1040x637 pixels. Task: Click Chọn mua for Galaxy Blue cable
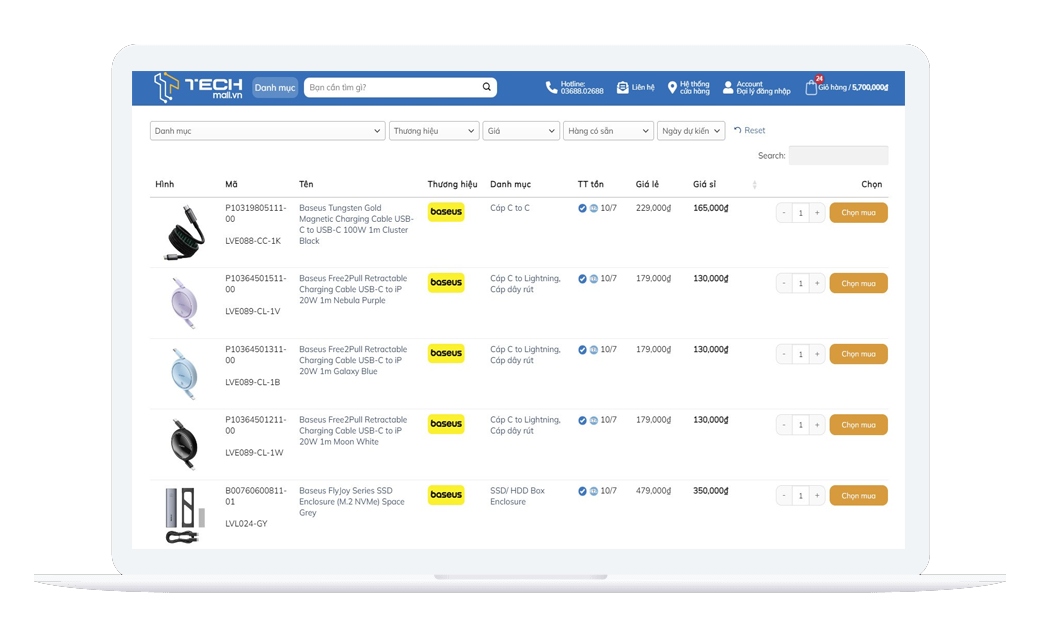[x=858, y=354]
